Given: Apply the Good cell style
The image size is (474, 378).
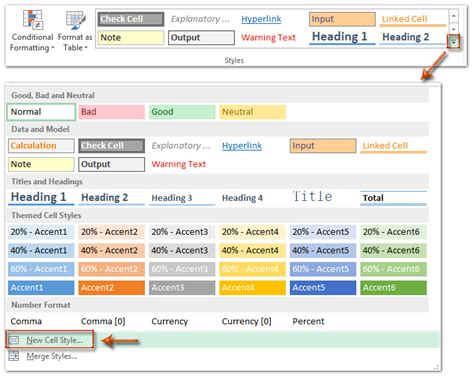Looking at the screenshot, I should click(182, 112).
